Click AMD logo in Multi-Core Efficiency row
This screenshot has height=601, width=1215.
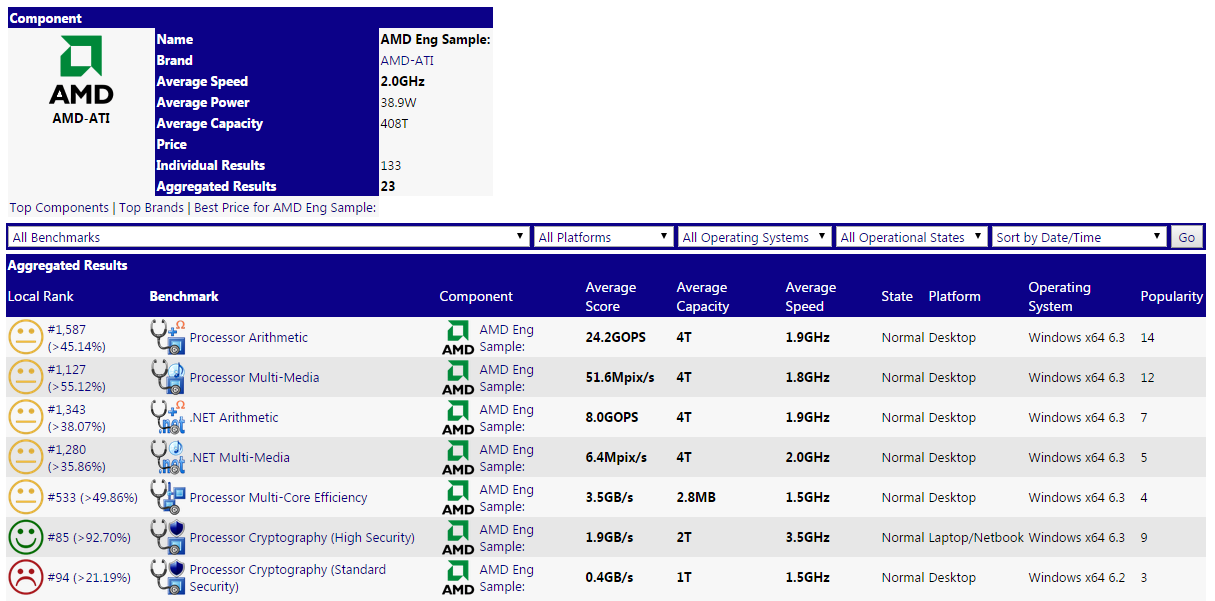point(458,498)
